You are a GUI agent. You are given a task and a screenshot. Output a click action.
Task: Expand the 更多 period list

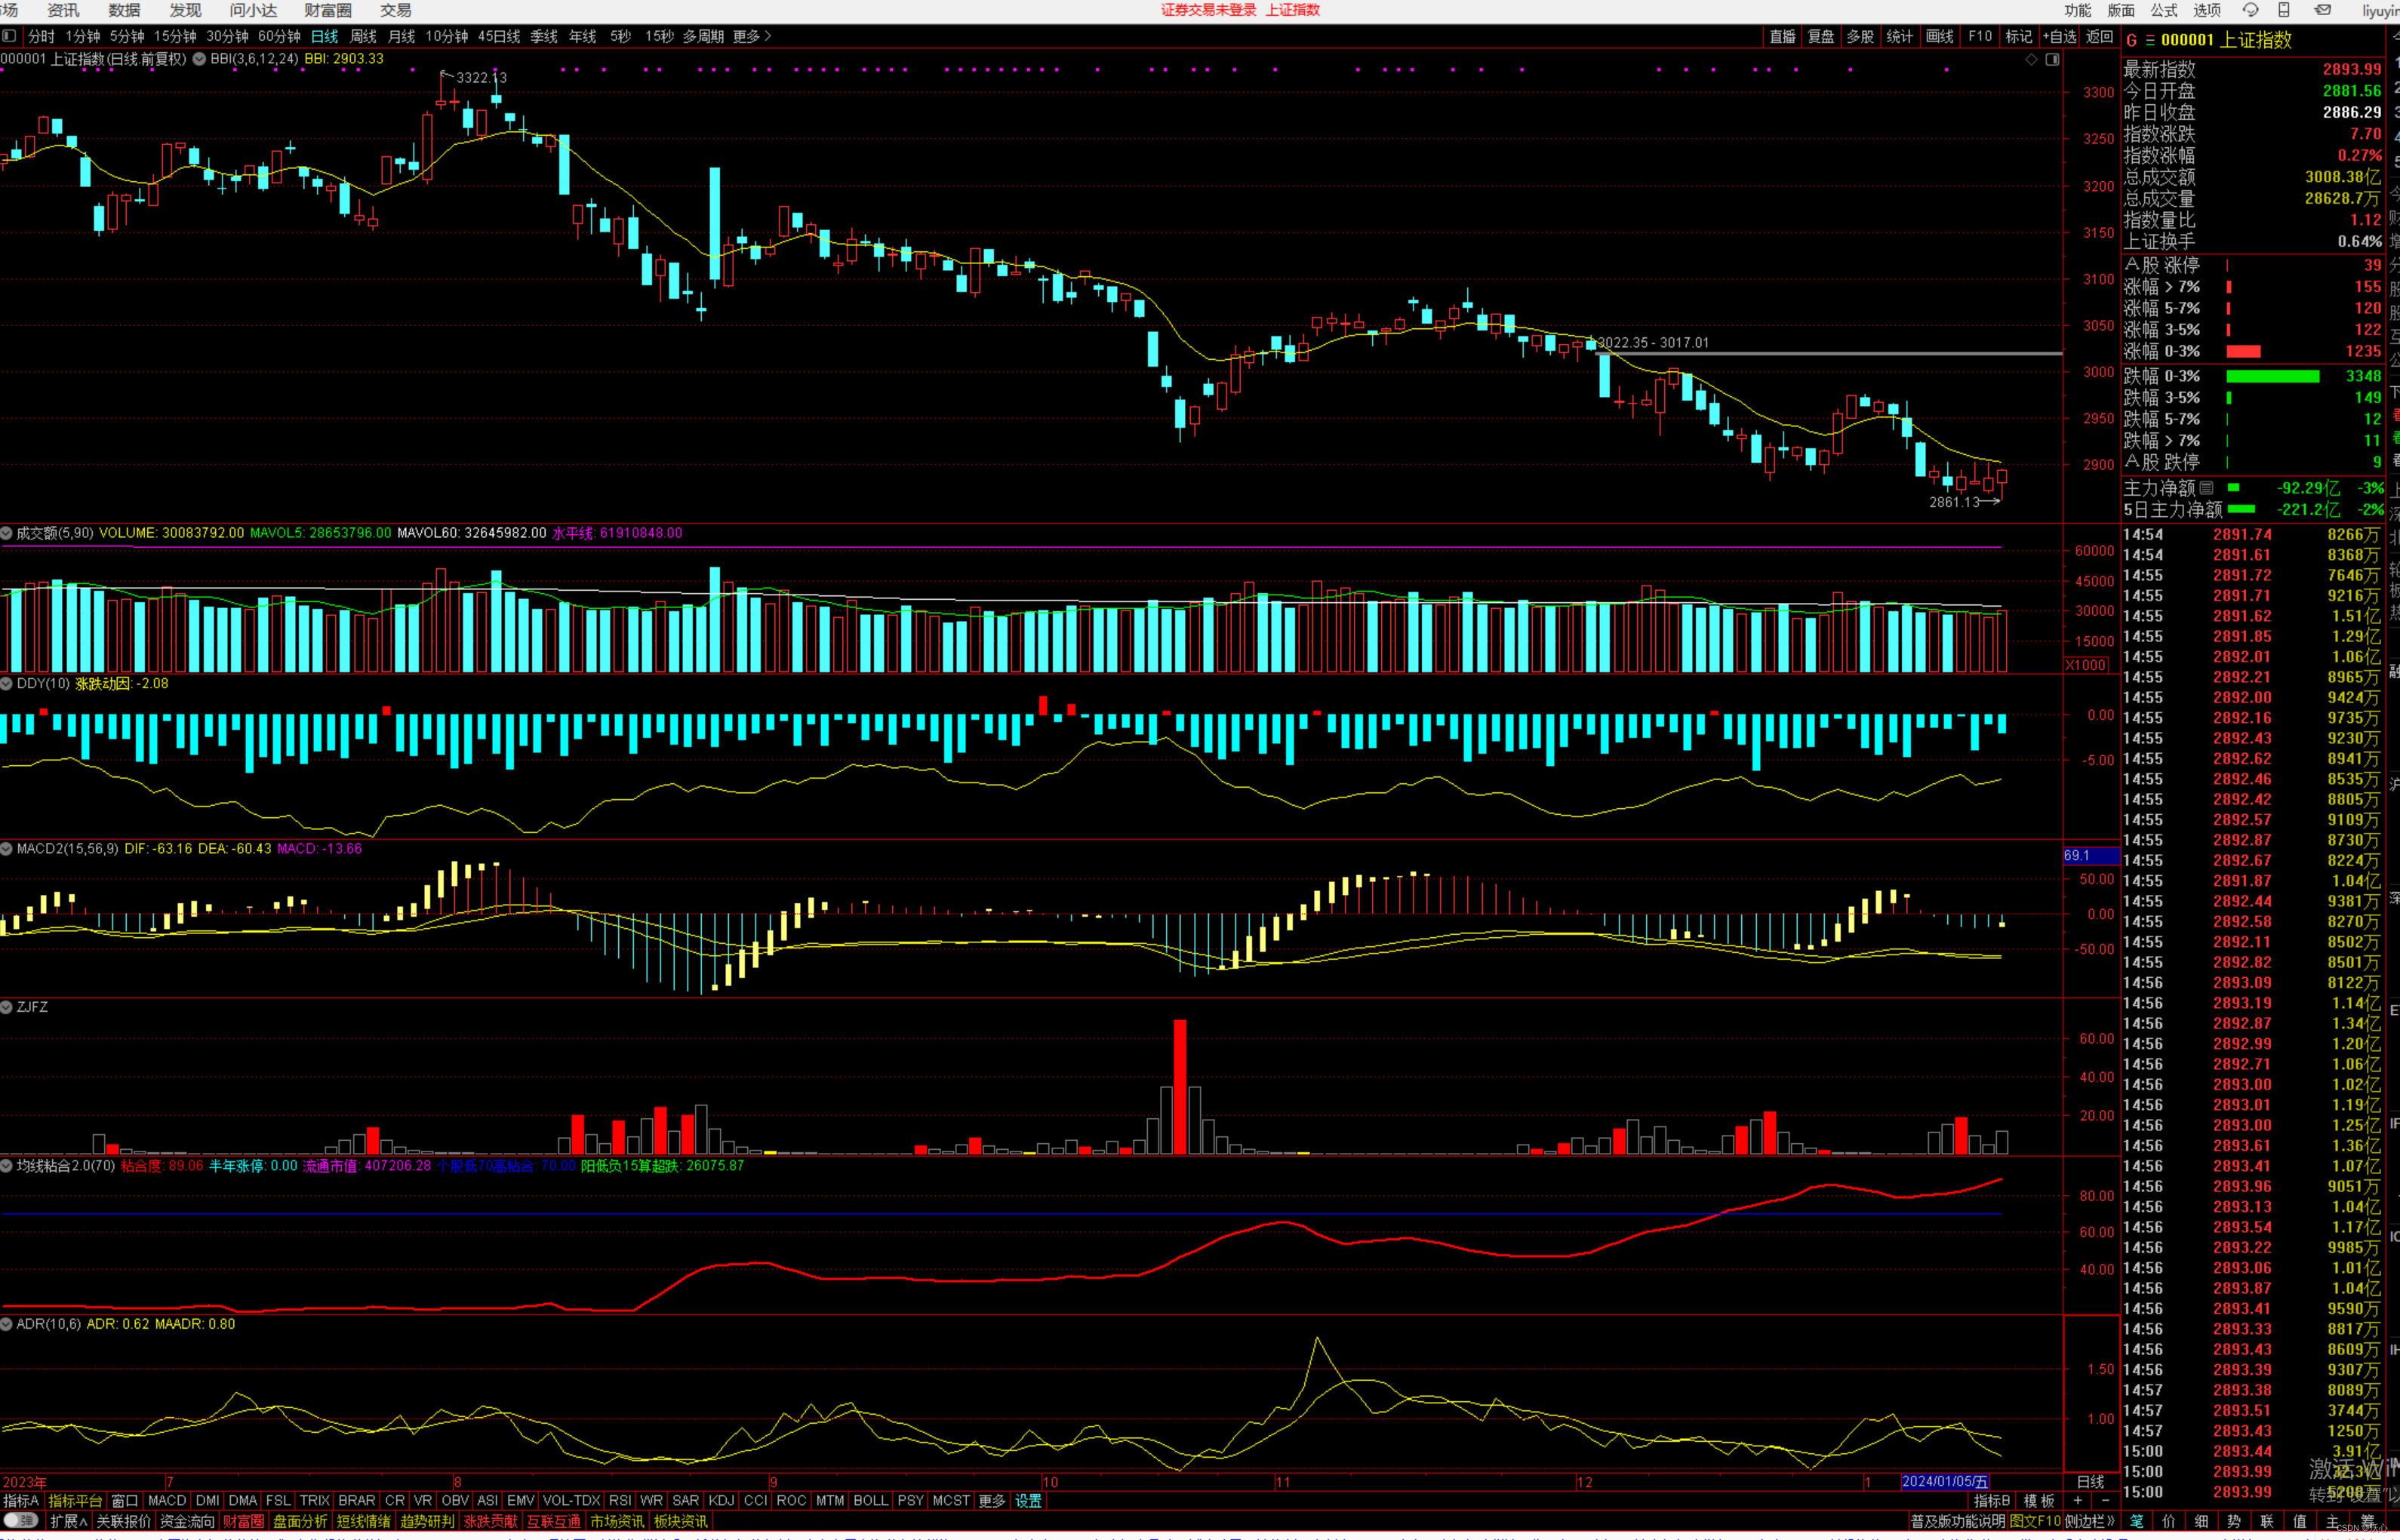coord(752,36)
